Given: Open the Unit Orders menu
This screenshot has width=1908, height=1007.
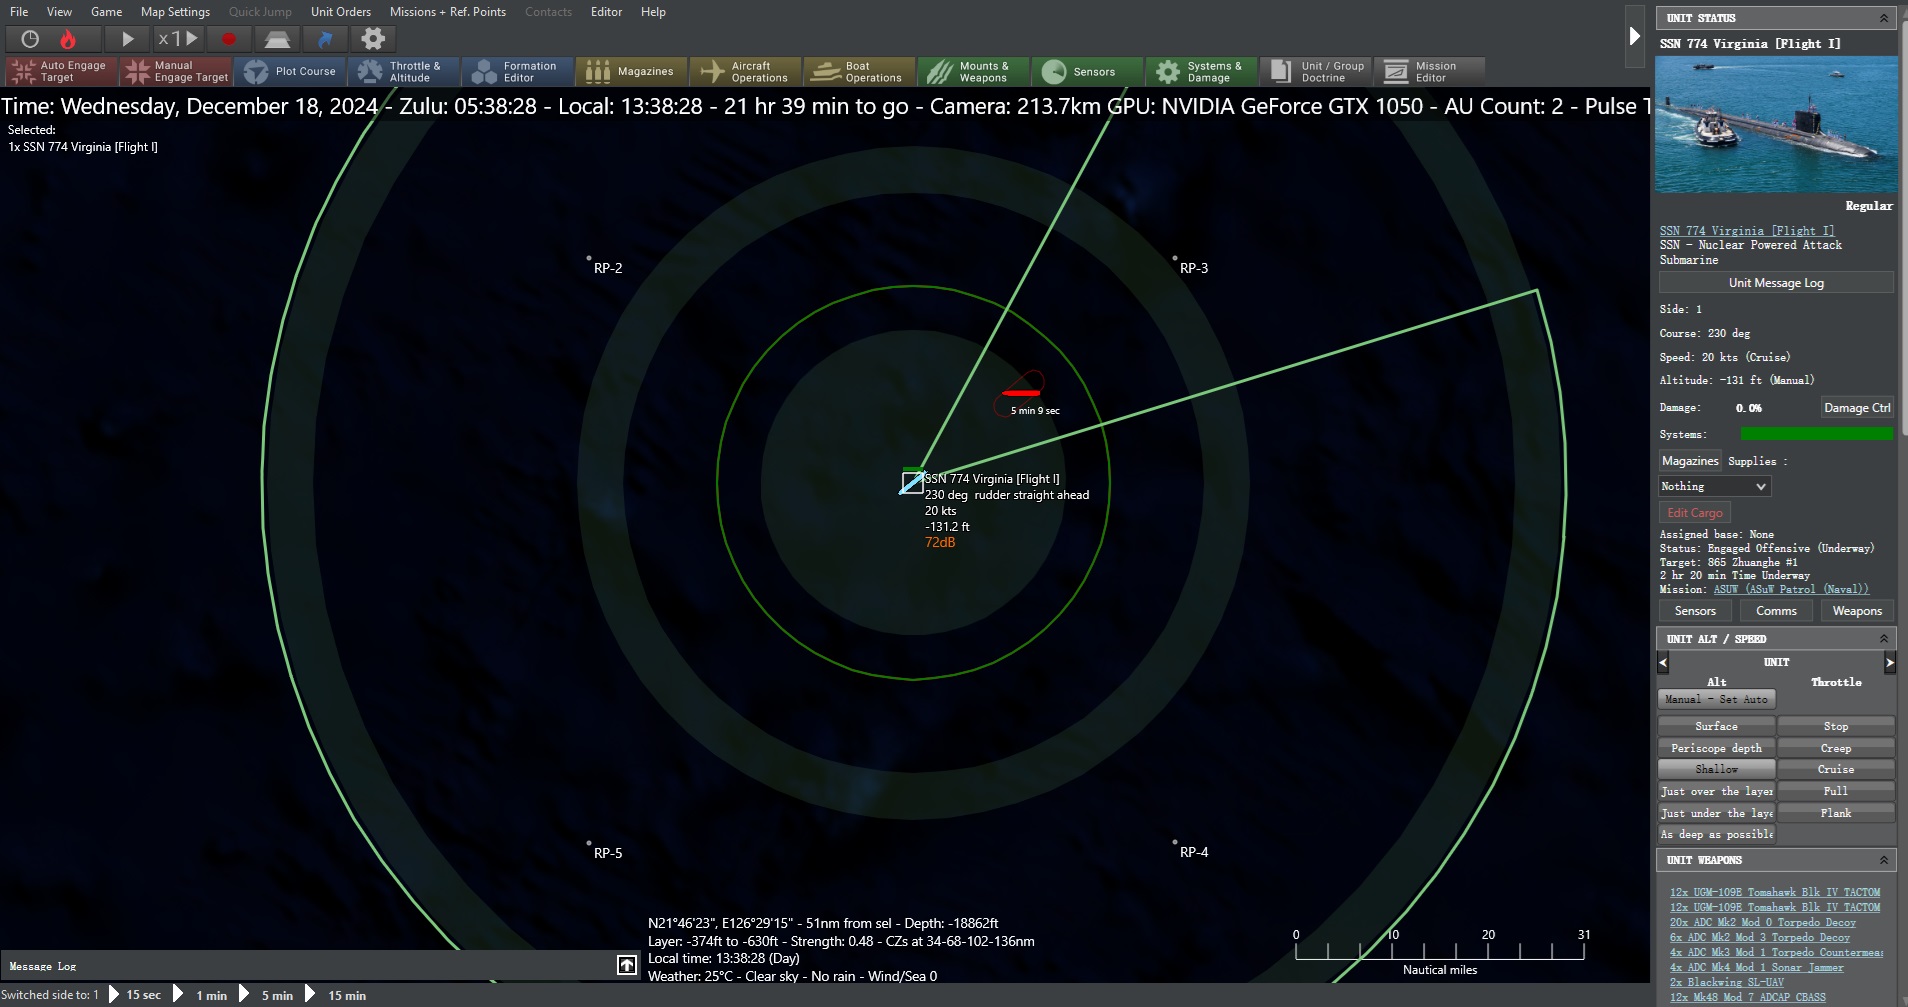Looking at the screenshot, I should (x=341, y=12).
